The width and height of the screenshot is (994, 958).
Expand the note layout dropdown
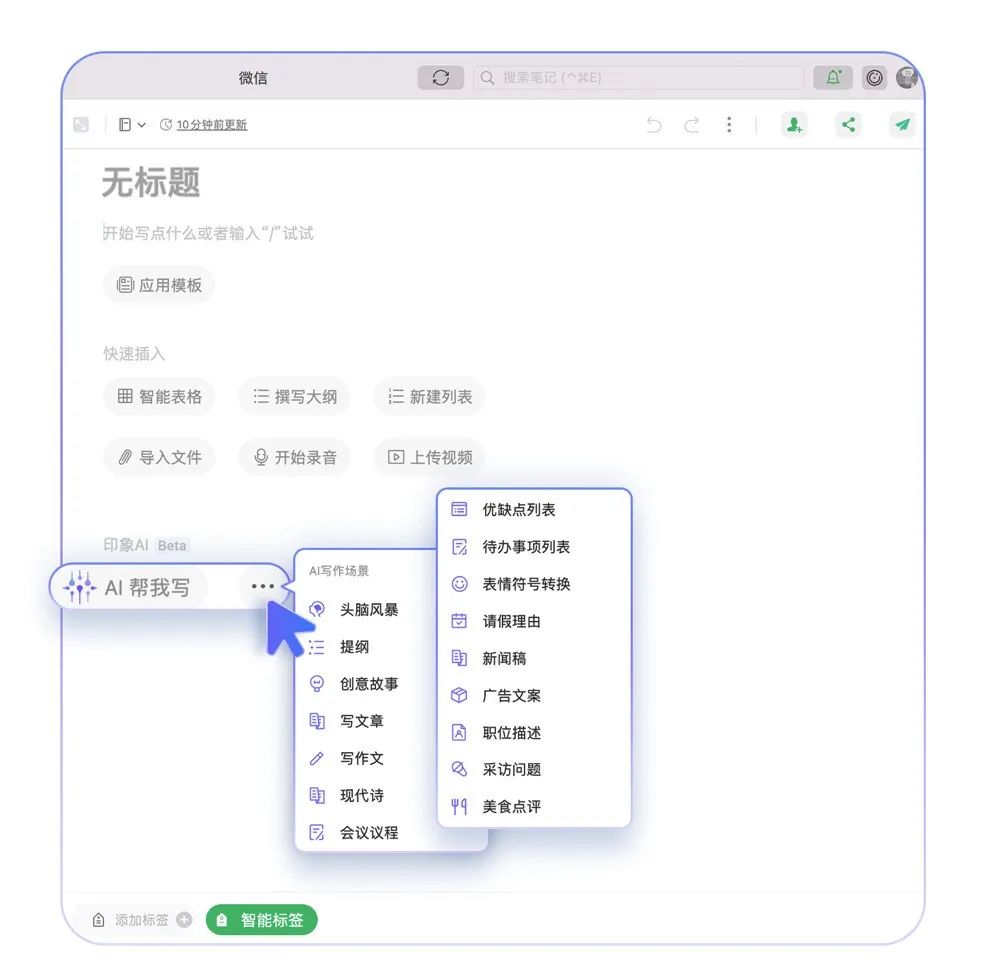131,125
